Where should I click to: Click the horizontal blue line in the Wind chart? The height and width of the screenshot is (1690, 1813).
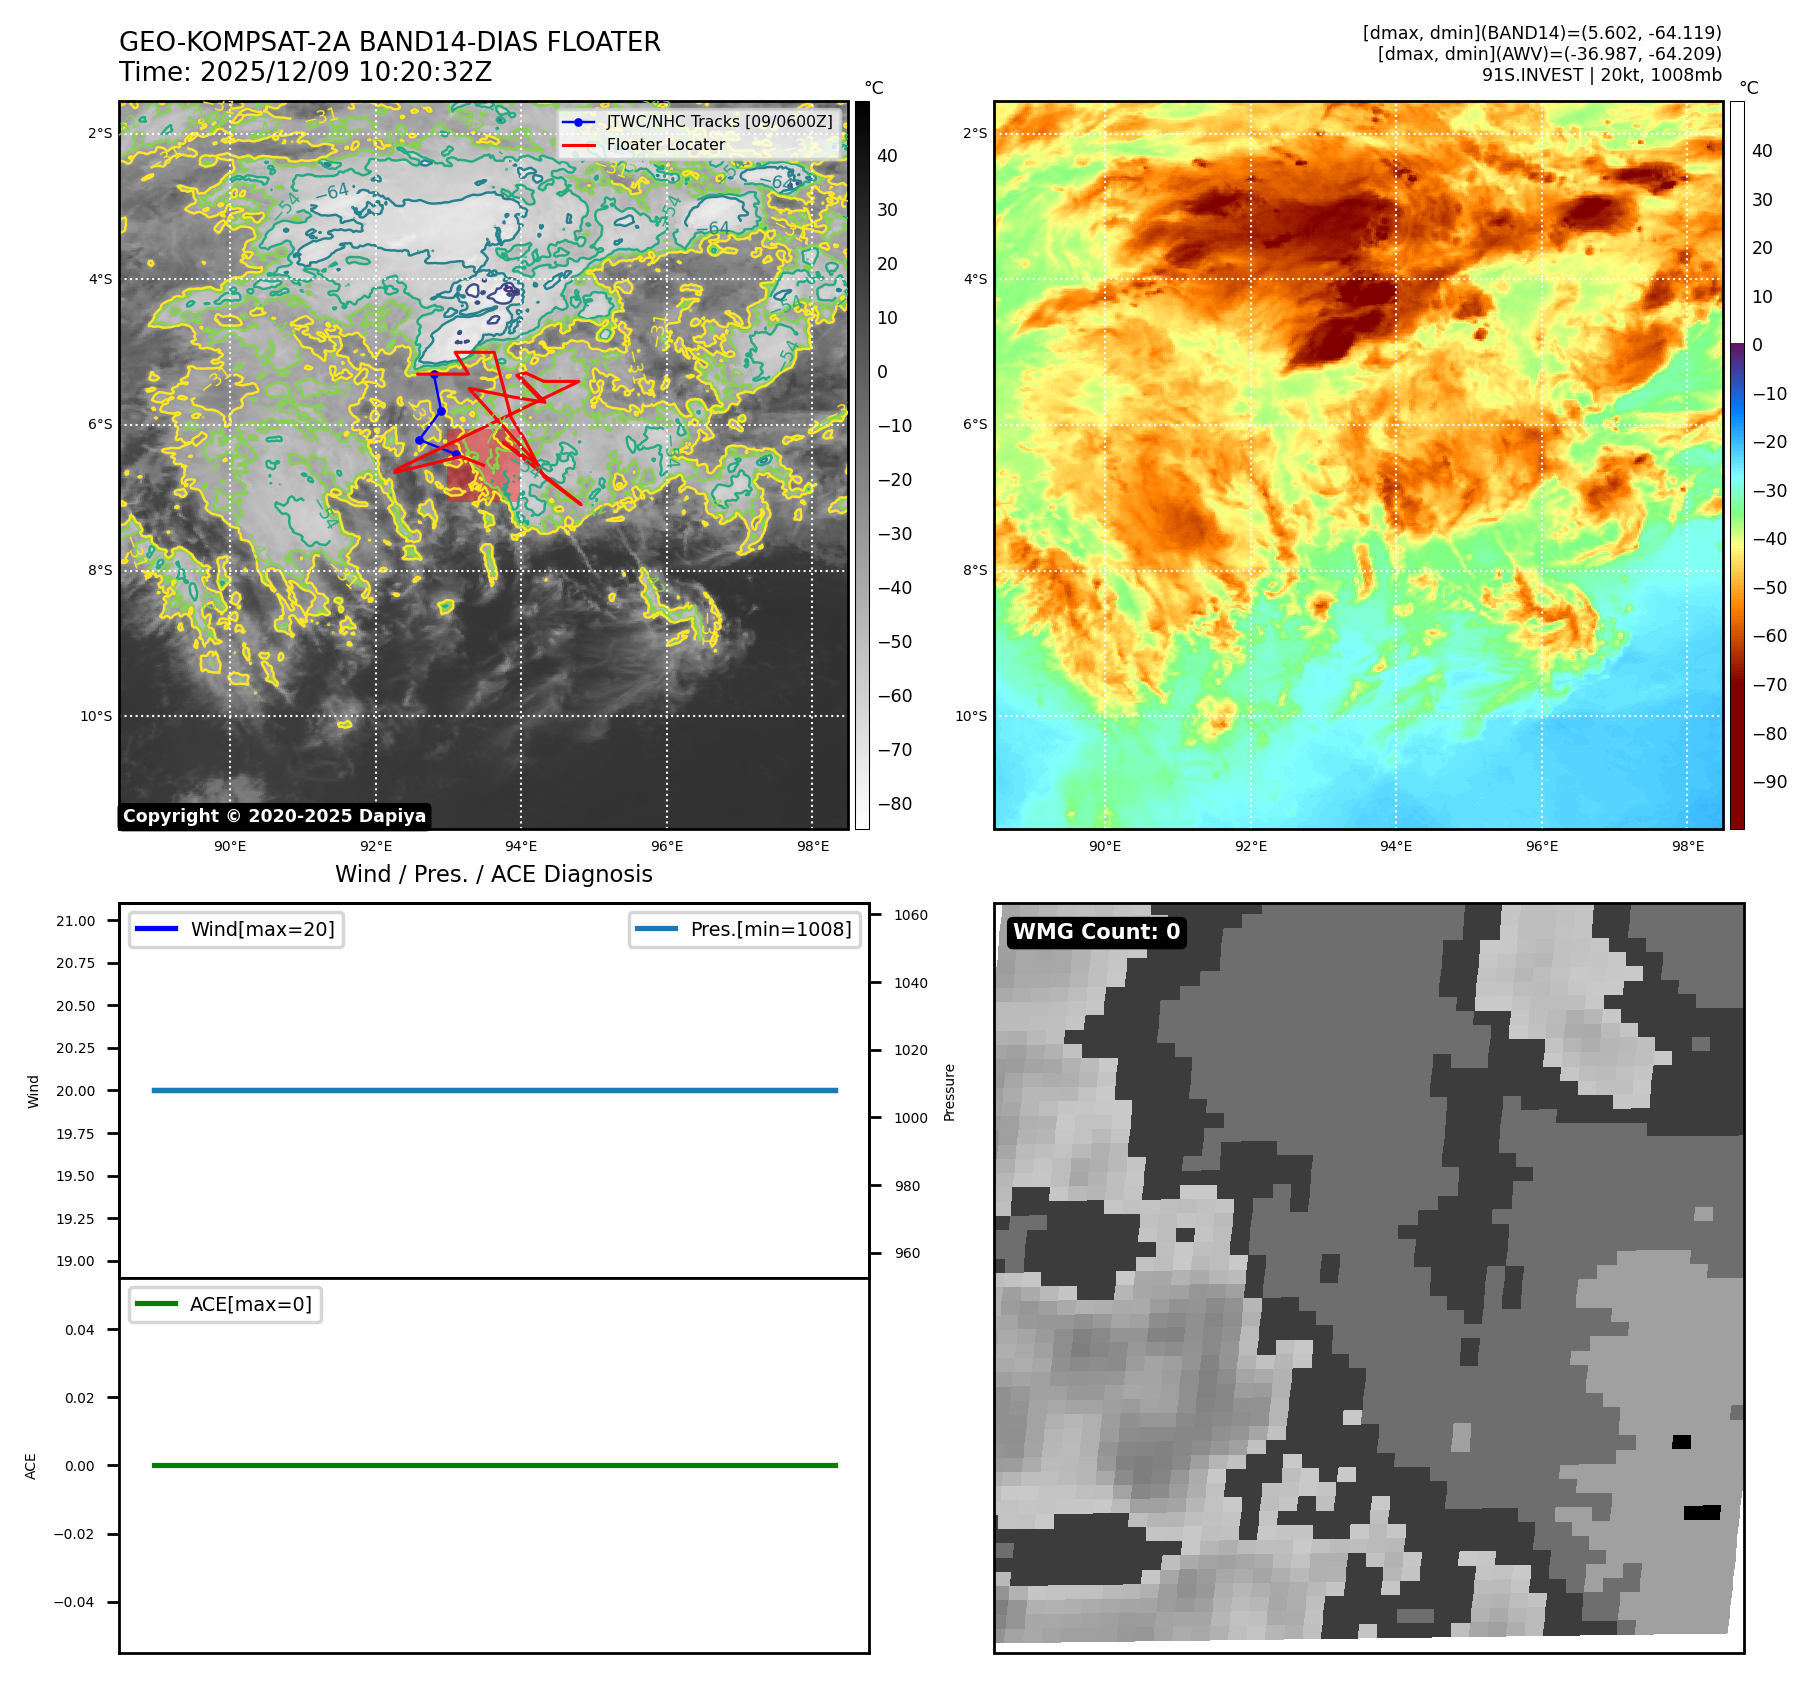tap(494, 1090)
